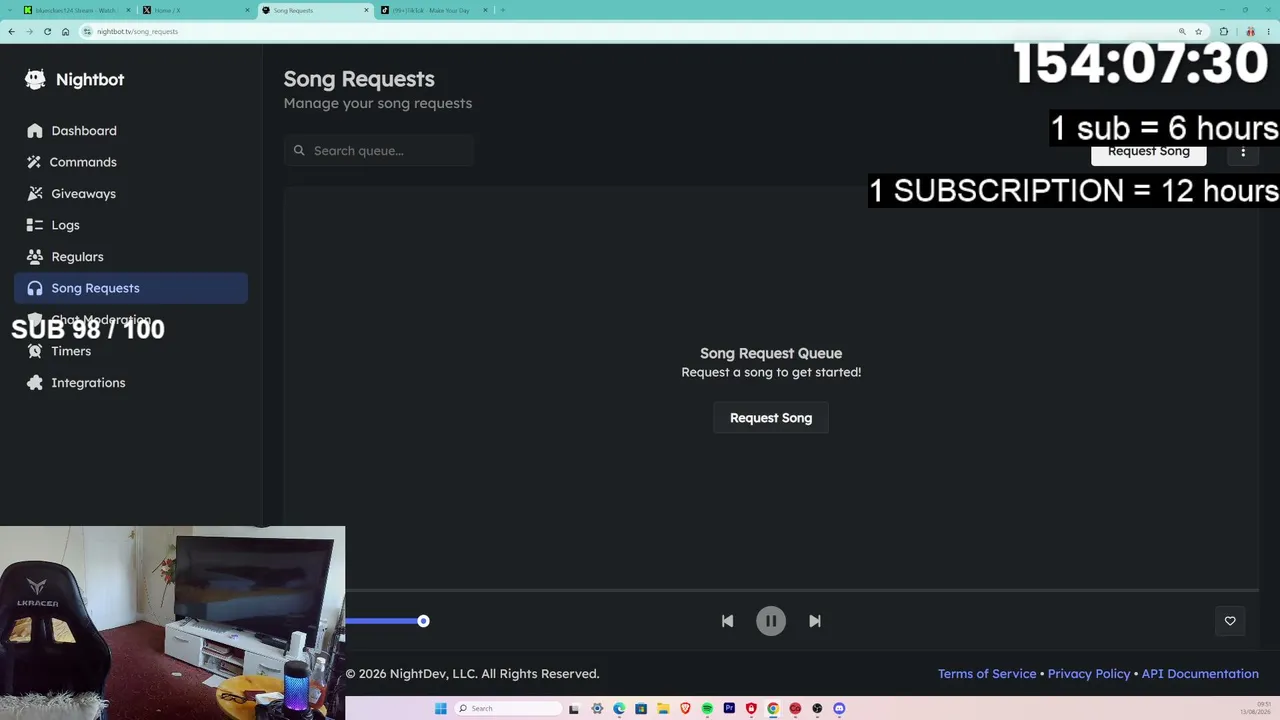Viewport: 1280px width, 720px height.
Task: Open a new browser tab
Action: coord(503,10)
